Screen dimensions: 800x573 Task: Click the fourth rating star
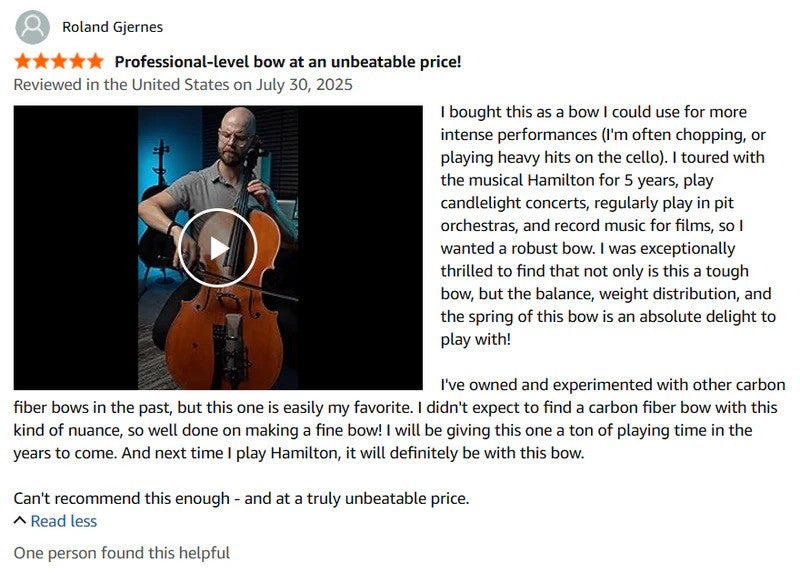pos(76,61)
